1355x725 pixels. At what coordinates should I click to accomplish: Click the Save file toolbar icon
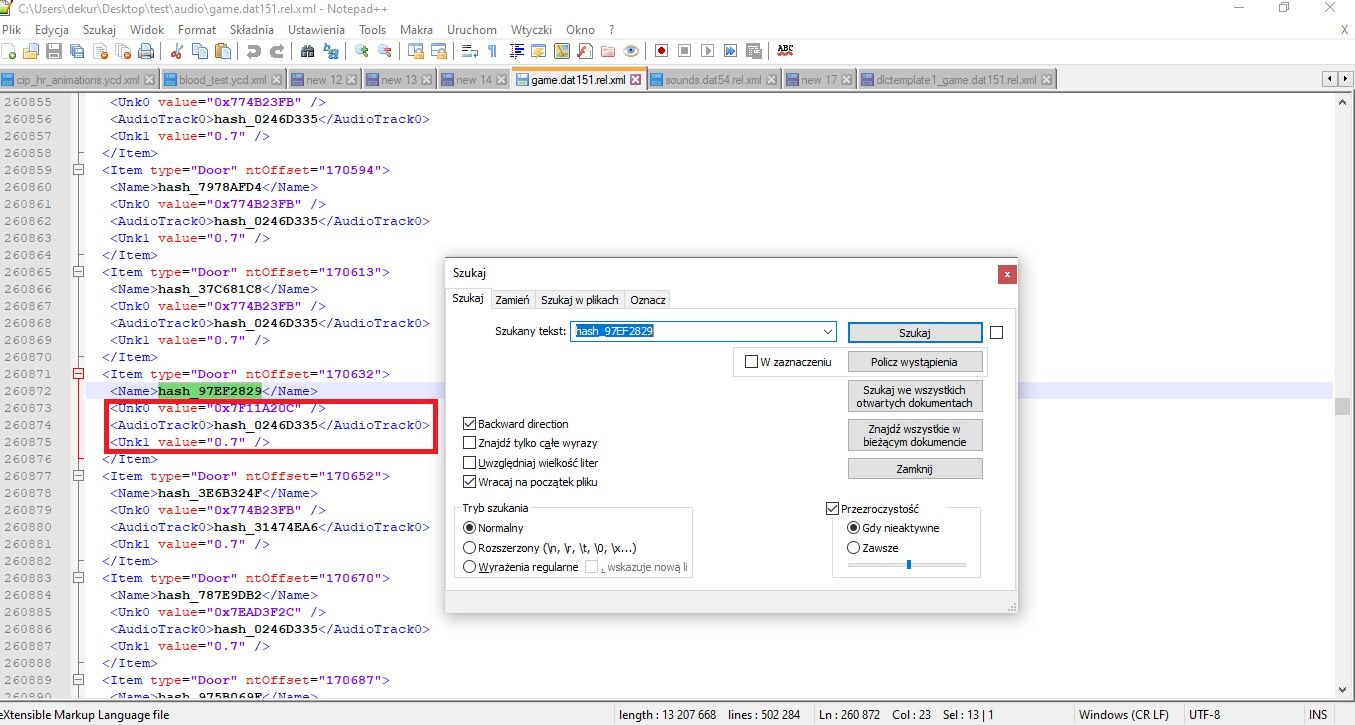pyautogui.click(x=53, y=51)
